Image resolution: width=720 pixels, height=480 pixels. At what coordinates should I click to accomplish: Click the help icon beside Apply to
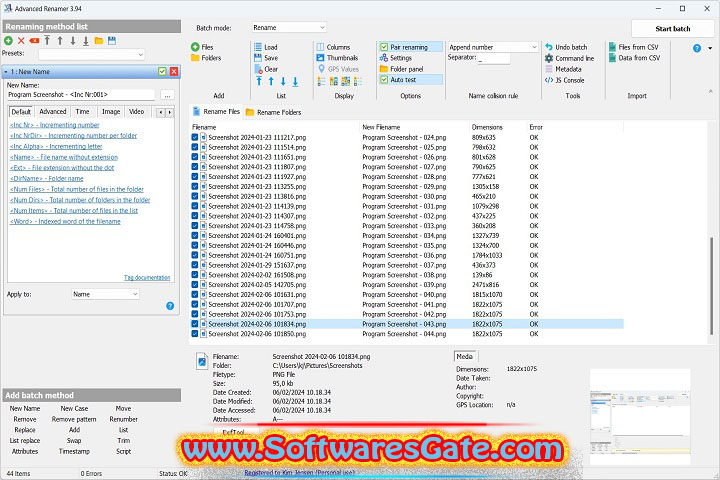(170, 306)
